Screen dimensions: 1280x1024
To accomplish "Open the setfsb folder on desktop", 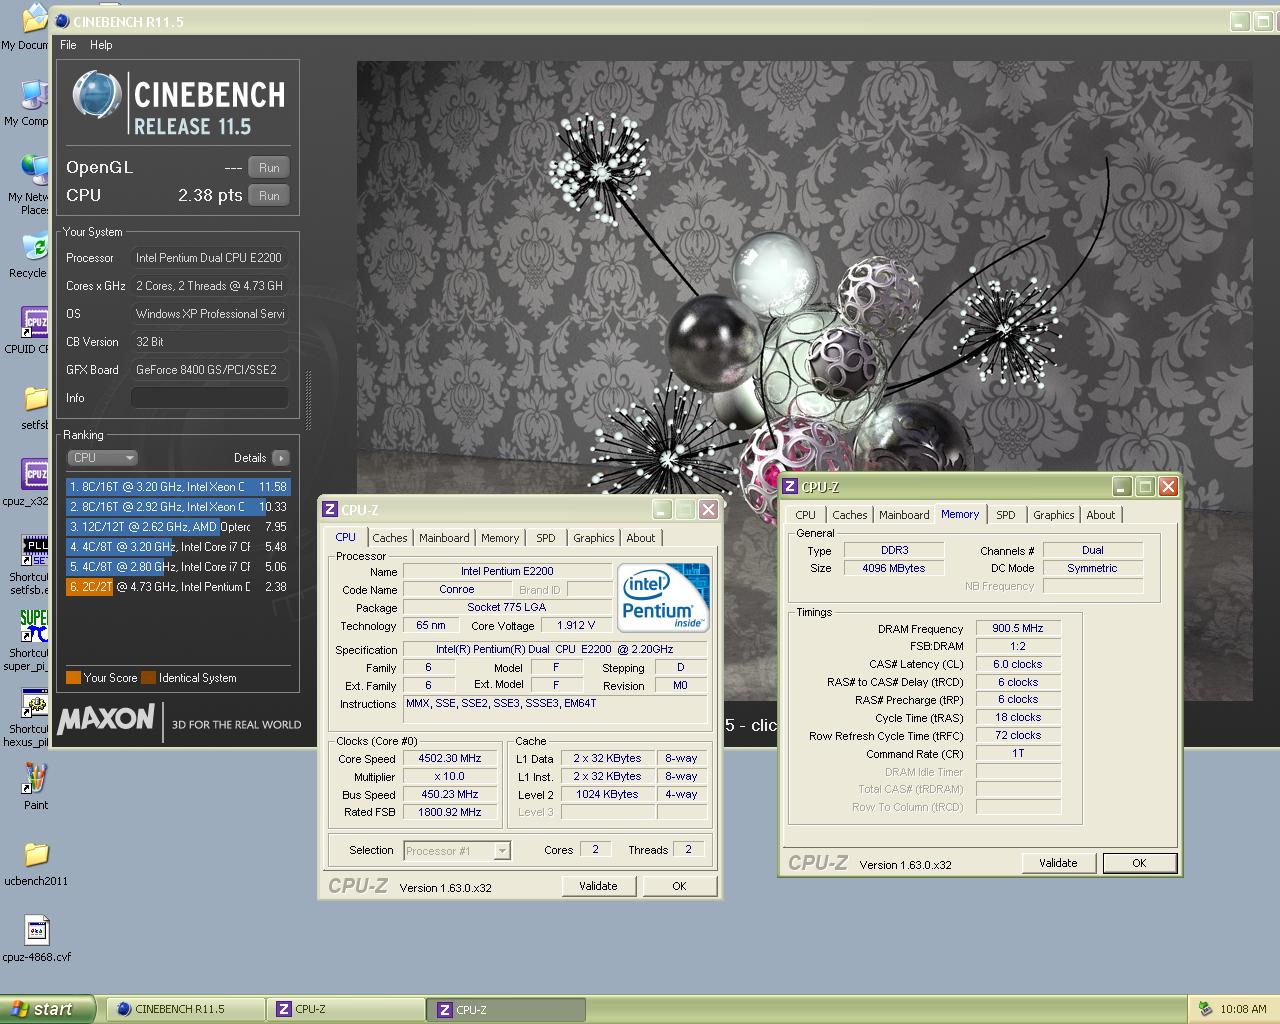I will tap(34, 399).
